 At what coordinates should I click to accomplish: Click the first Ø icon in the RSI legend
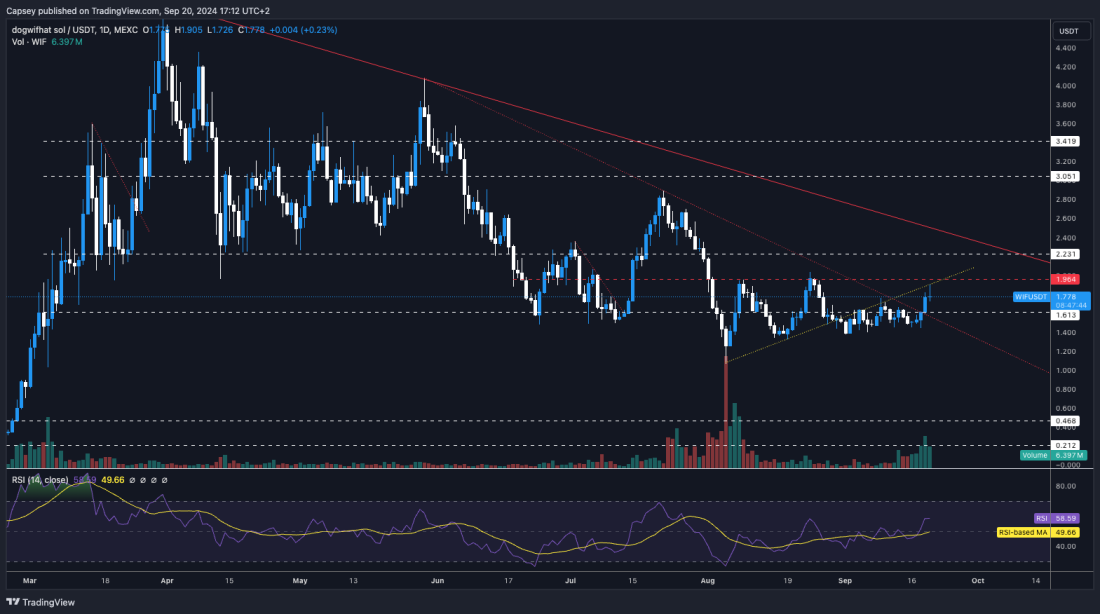[133, 481]
